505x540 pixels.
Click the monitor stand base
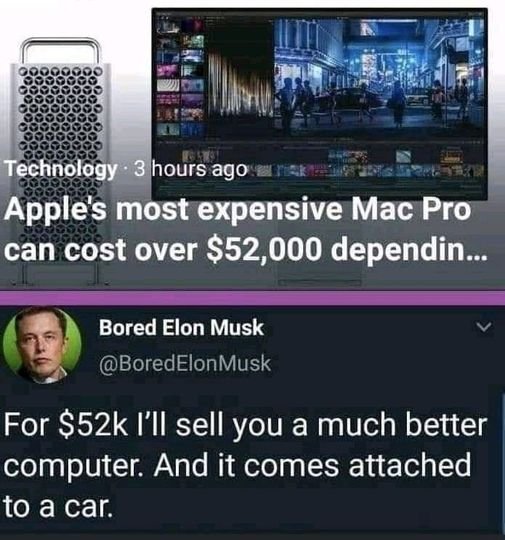[x=320, y=279]
